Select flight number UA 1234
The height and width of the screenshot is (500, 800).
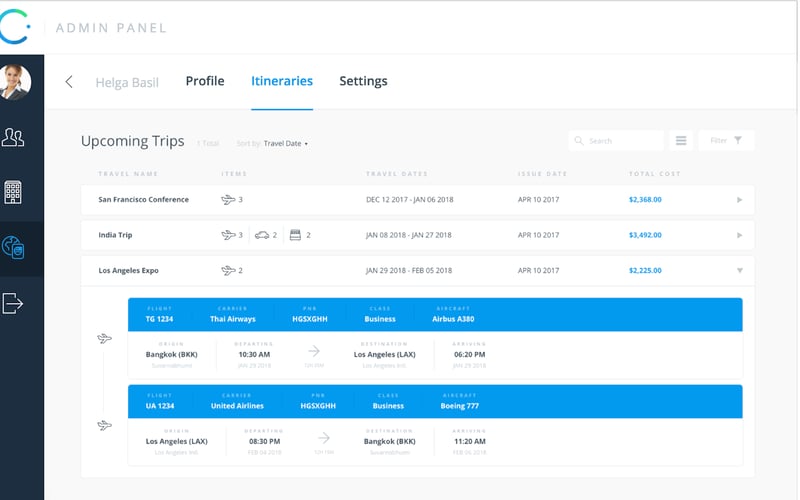click(160, 406)
